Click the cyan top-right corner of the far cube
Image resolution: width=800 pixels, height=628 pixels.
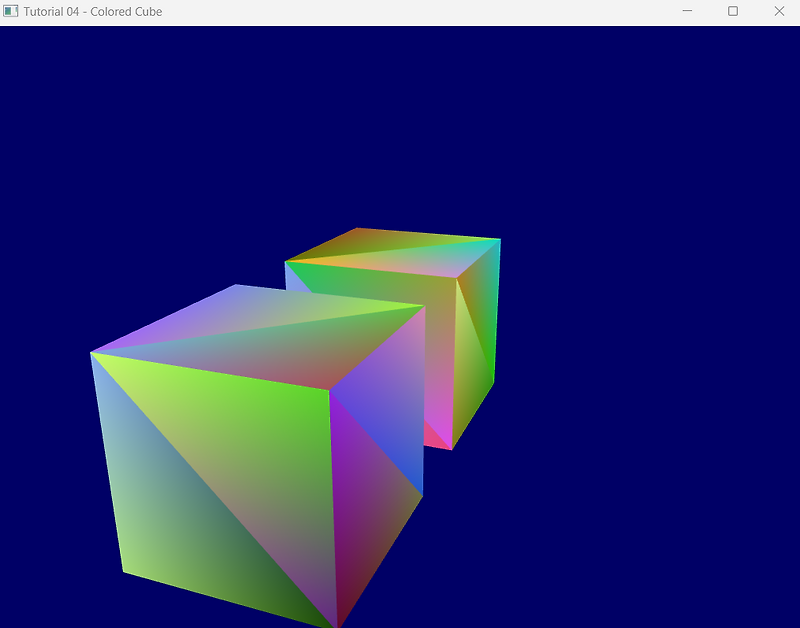tap(497, 241)
